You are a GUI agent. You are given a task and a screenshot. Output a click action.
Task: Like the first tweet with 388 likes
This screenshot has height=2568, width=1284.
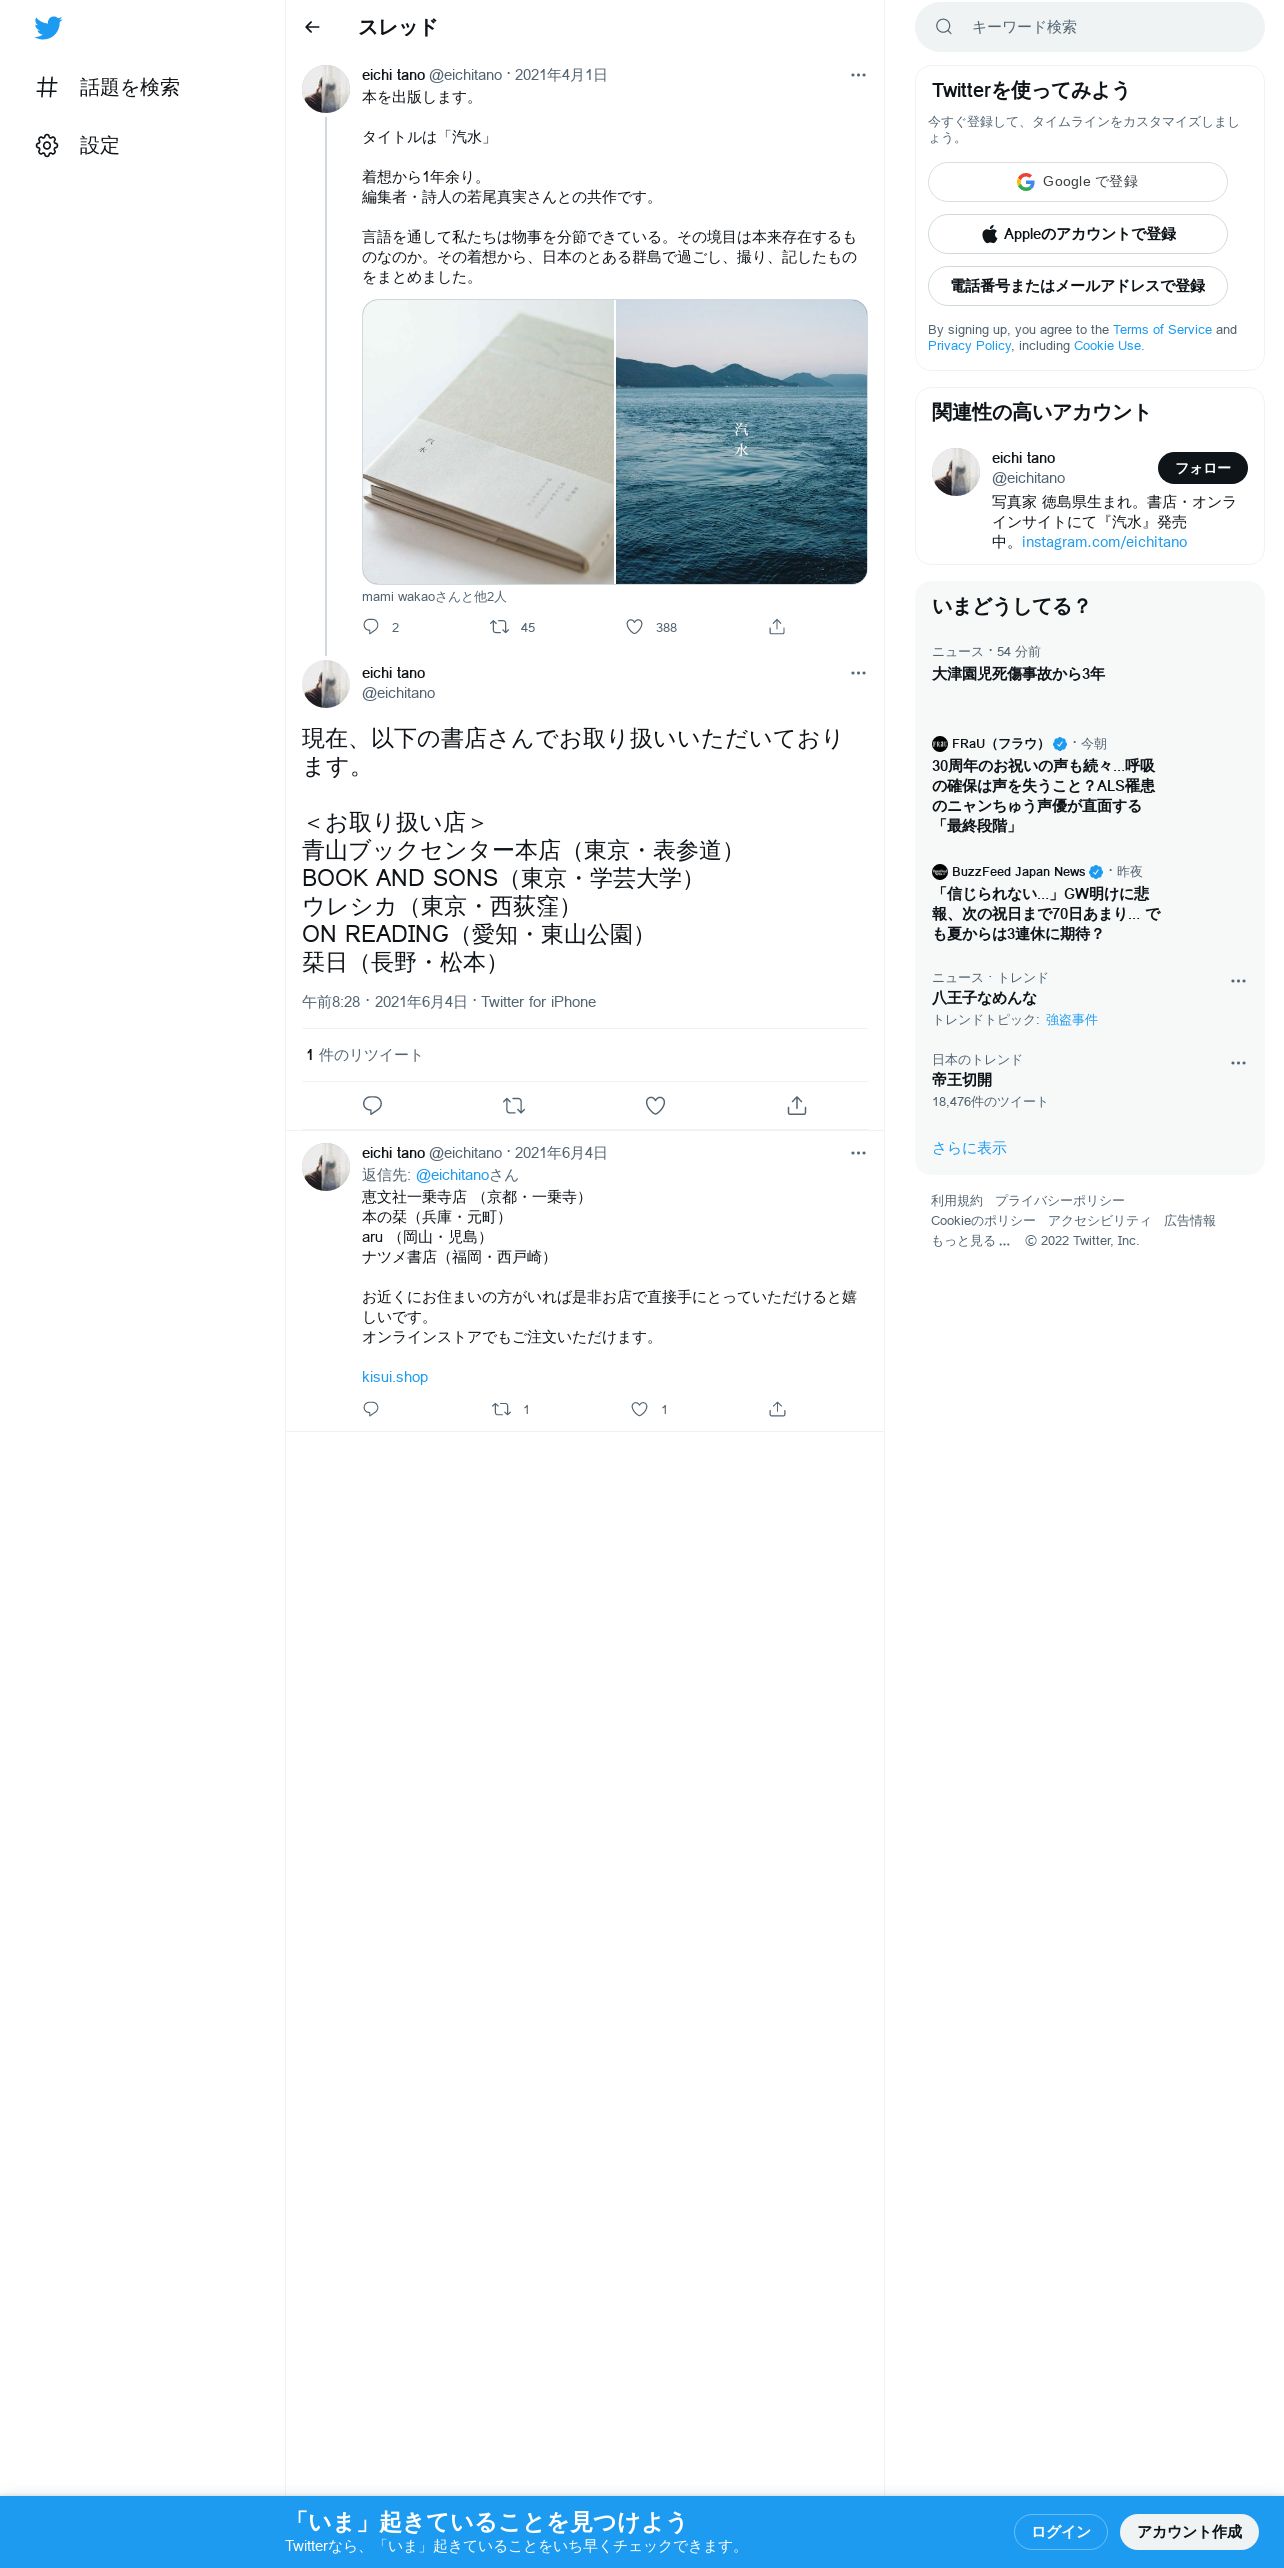click(634, 627)
